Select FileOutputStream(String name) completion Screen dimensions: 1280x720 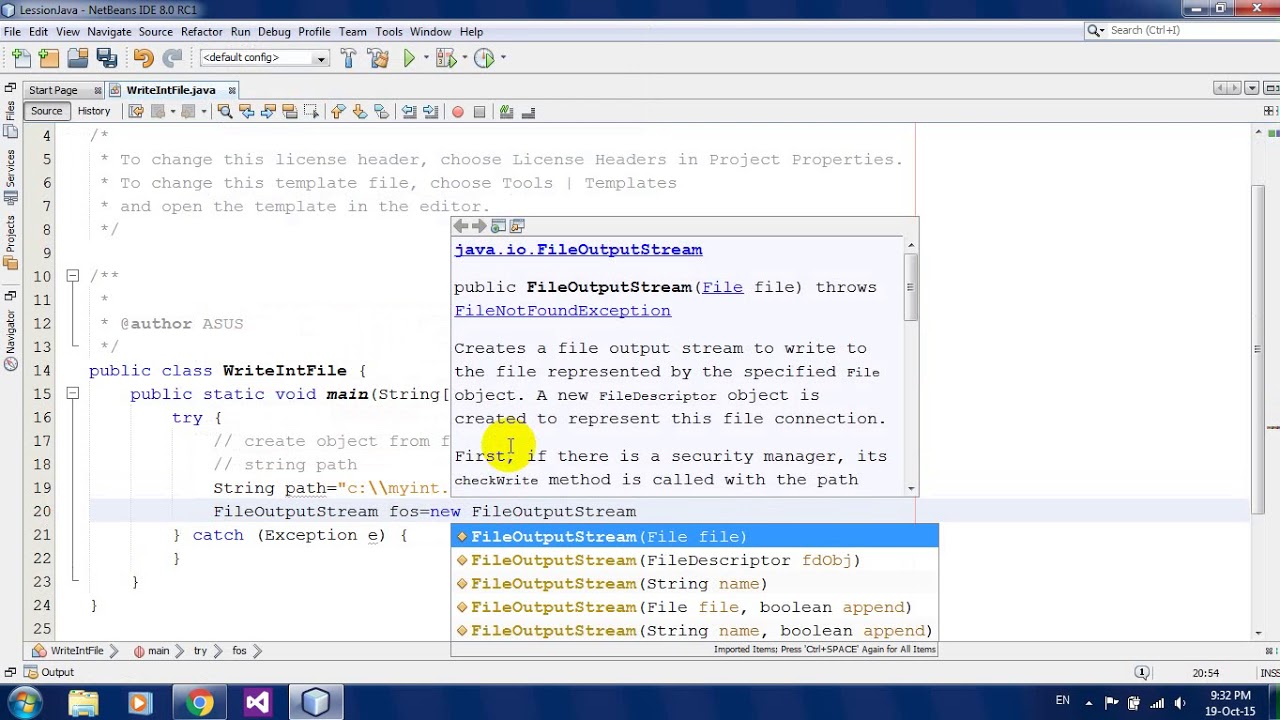click(x=694, y=584)
